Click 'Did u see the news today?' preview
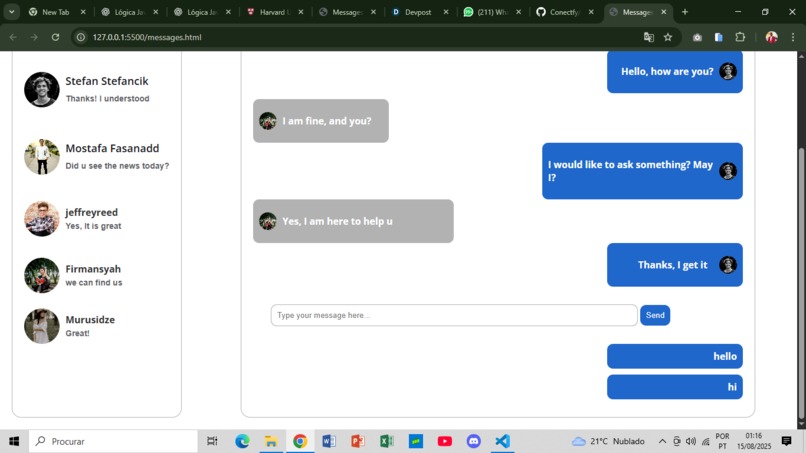Screen dimensions: 806x453 point(117,166)
